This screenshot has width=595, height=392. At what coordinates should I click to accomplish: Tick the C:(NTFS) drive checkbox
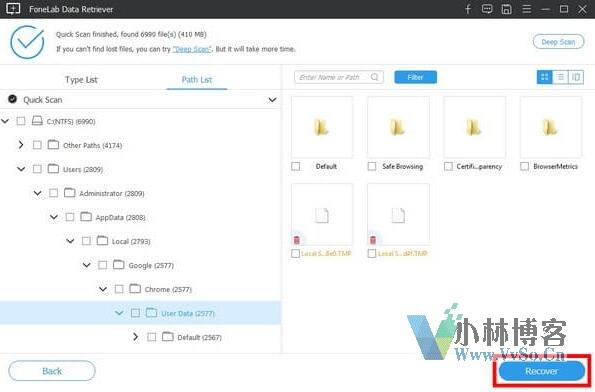point(21,121)
